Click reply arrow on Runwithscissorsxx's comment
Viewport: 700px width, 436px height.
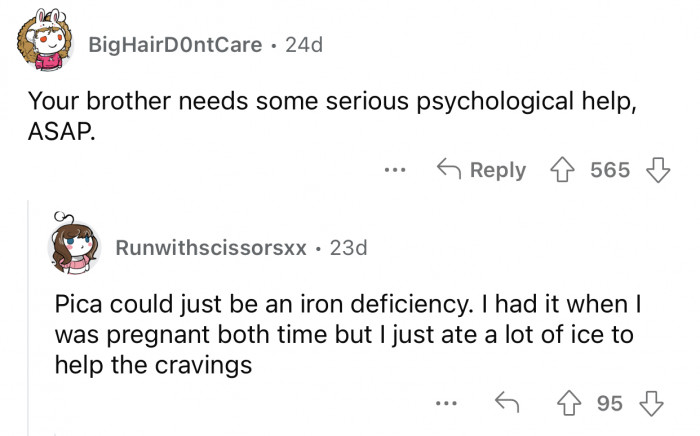(x=505, y=403)
